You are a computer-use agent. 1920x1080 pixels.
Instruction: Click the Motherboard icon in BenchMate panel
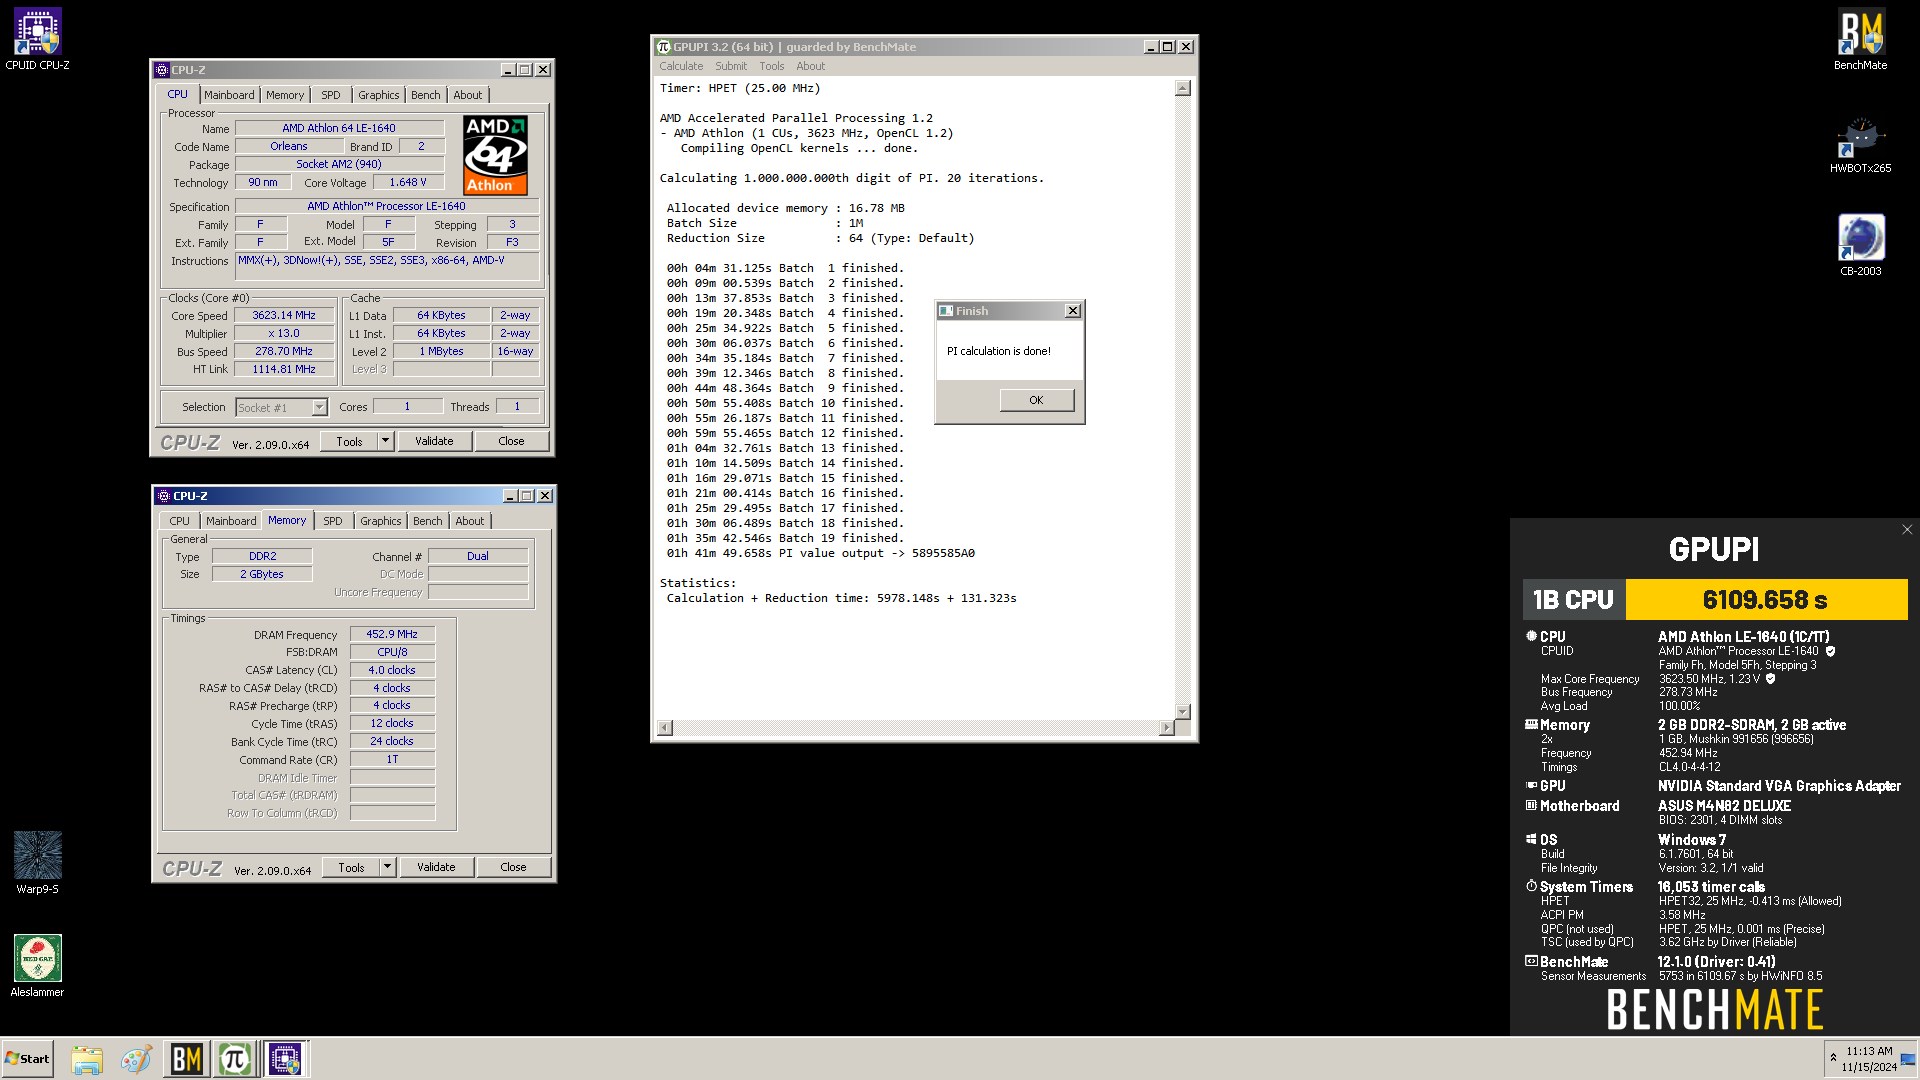pyautogui.click(x=1531, y=805)
